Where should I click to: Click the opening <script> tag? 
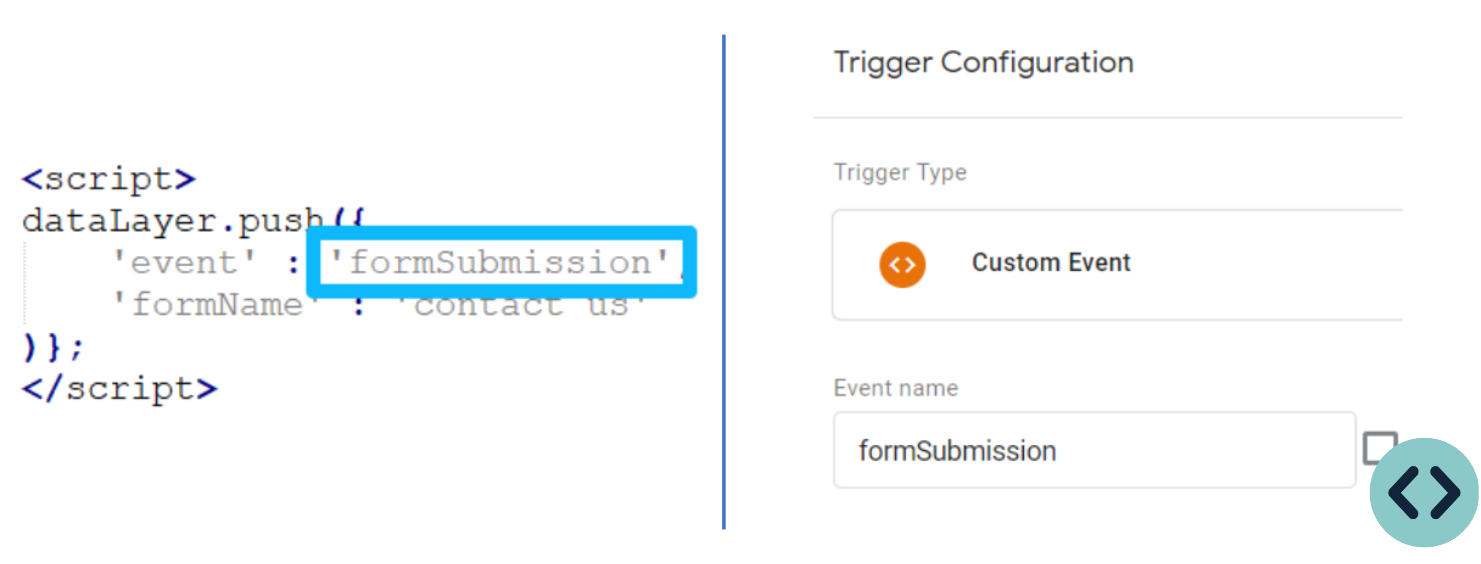point(109,180)
